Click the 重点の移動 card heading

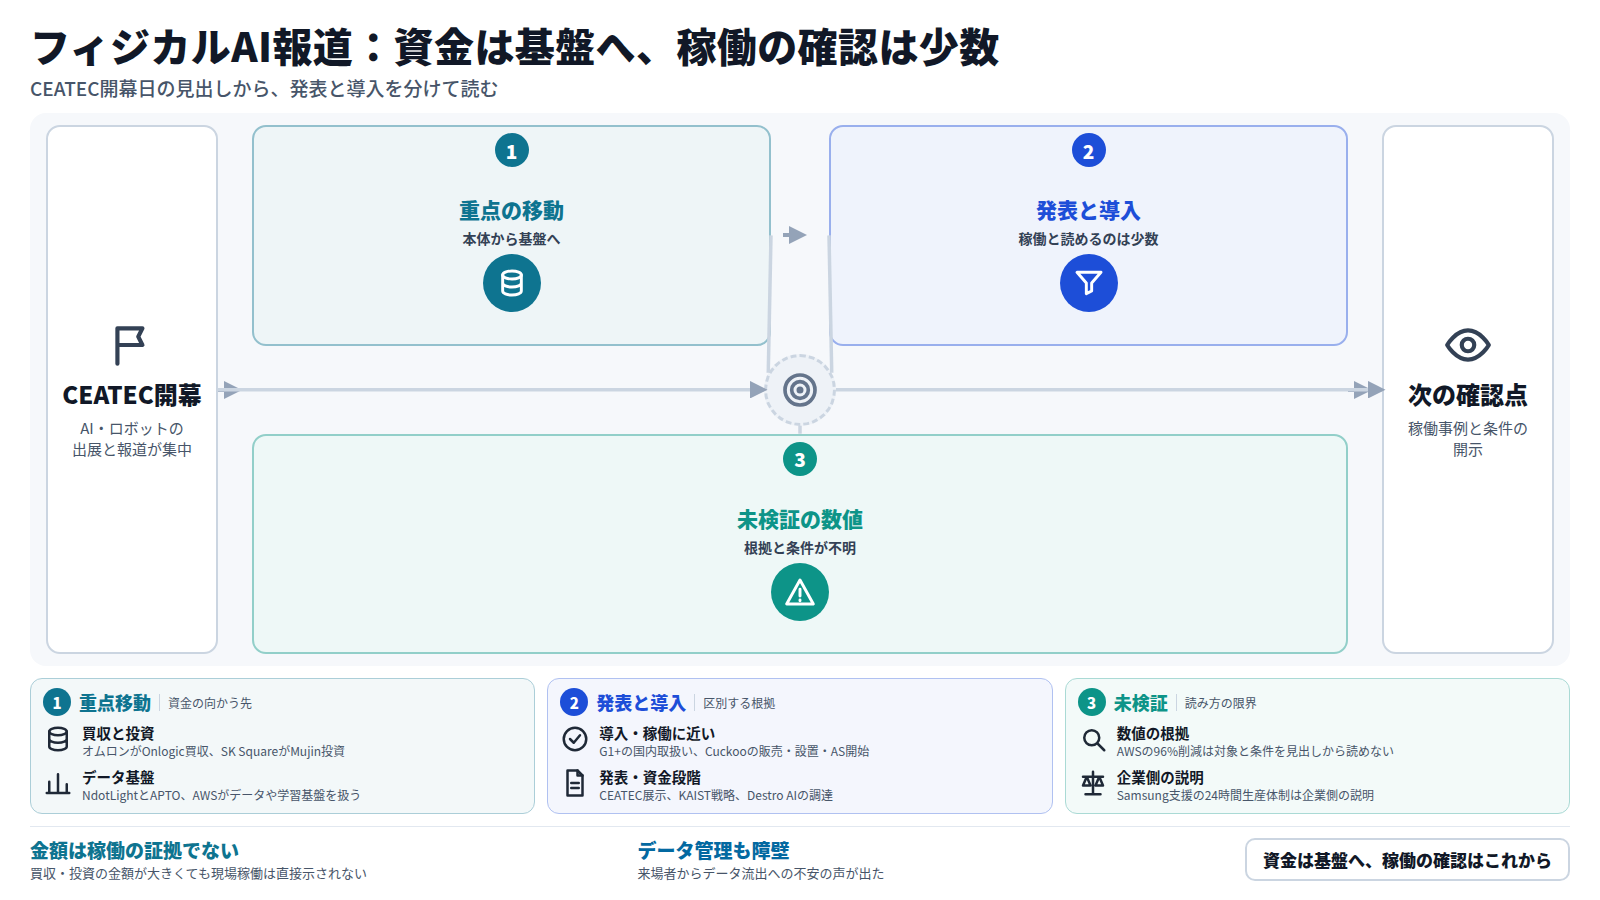click(x=512, y=211)
